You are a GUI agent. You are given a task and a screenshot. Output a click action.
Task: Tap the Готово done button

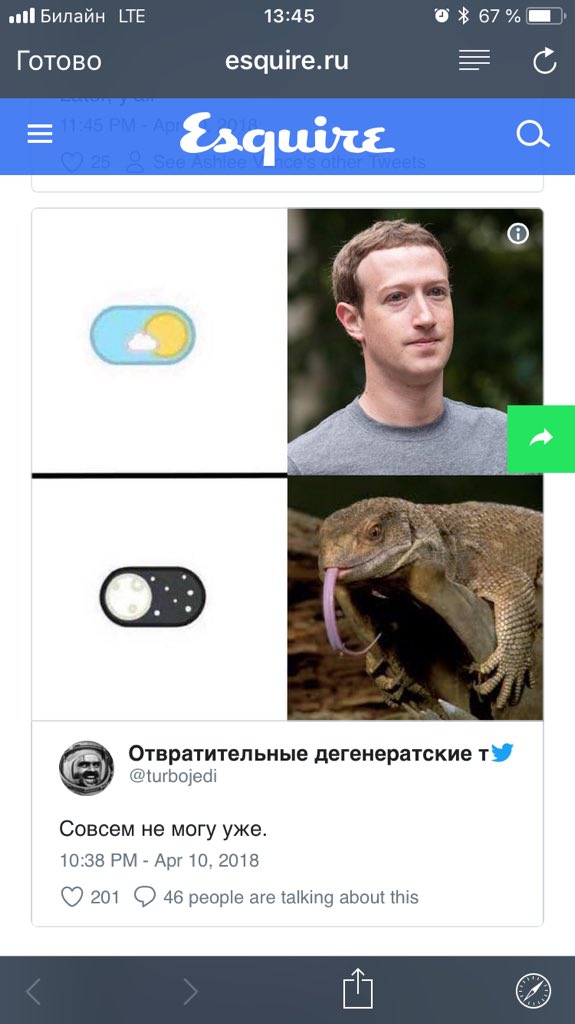59,61
